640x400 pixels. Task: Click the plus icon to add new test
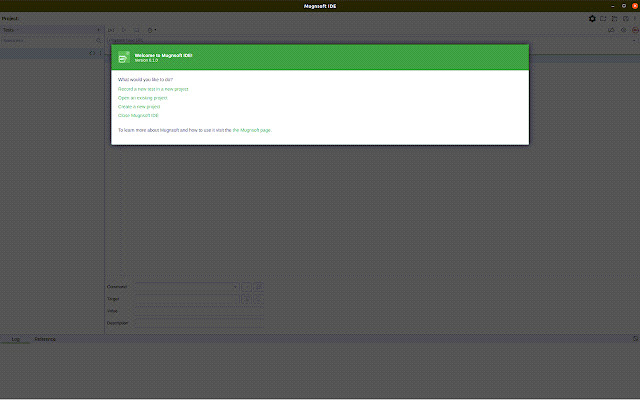tap(98, 30)
